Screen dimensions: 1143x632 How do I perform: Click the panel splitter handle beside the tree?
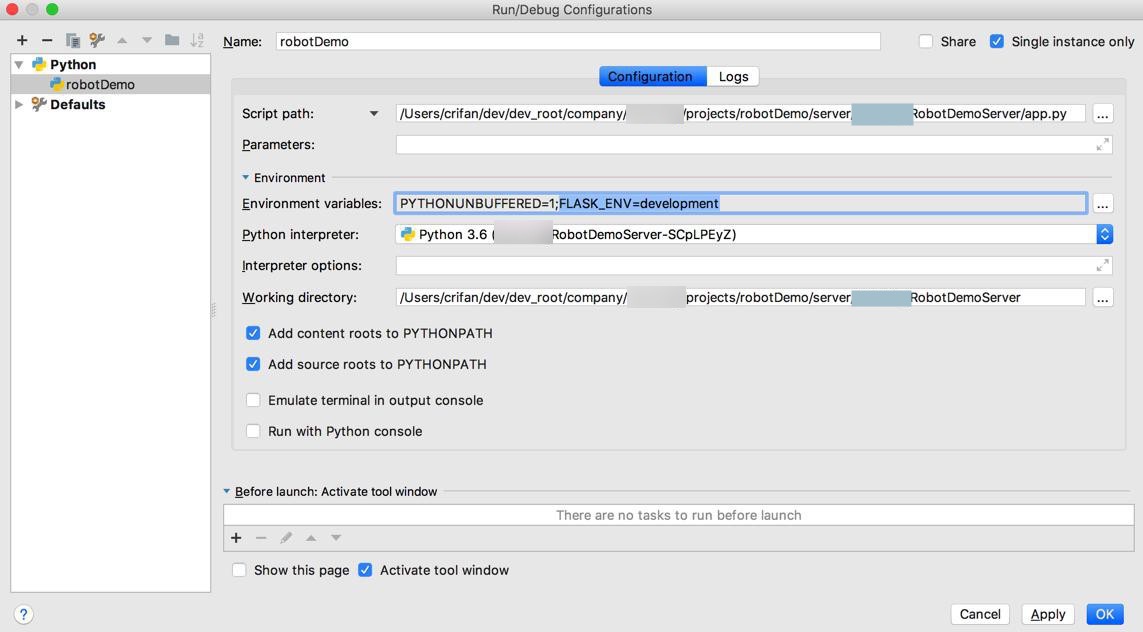(x=214, y=311)
